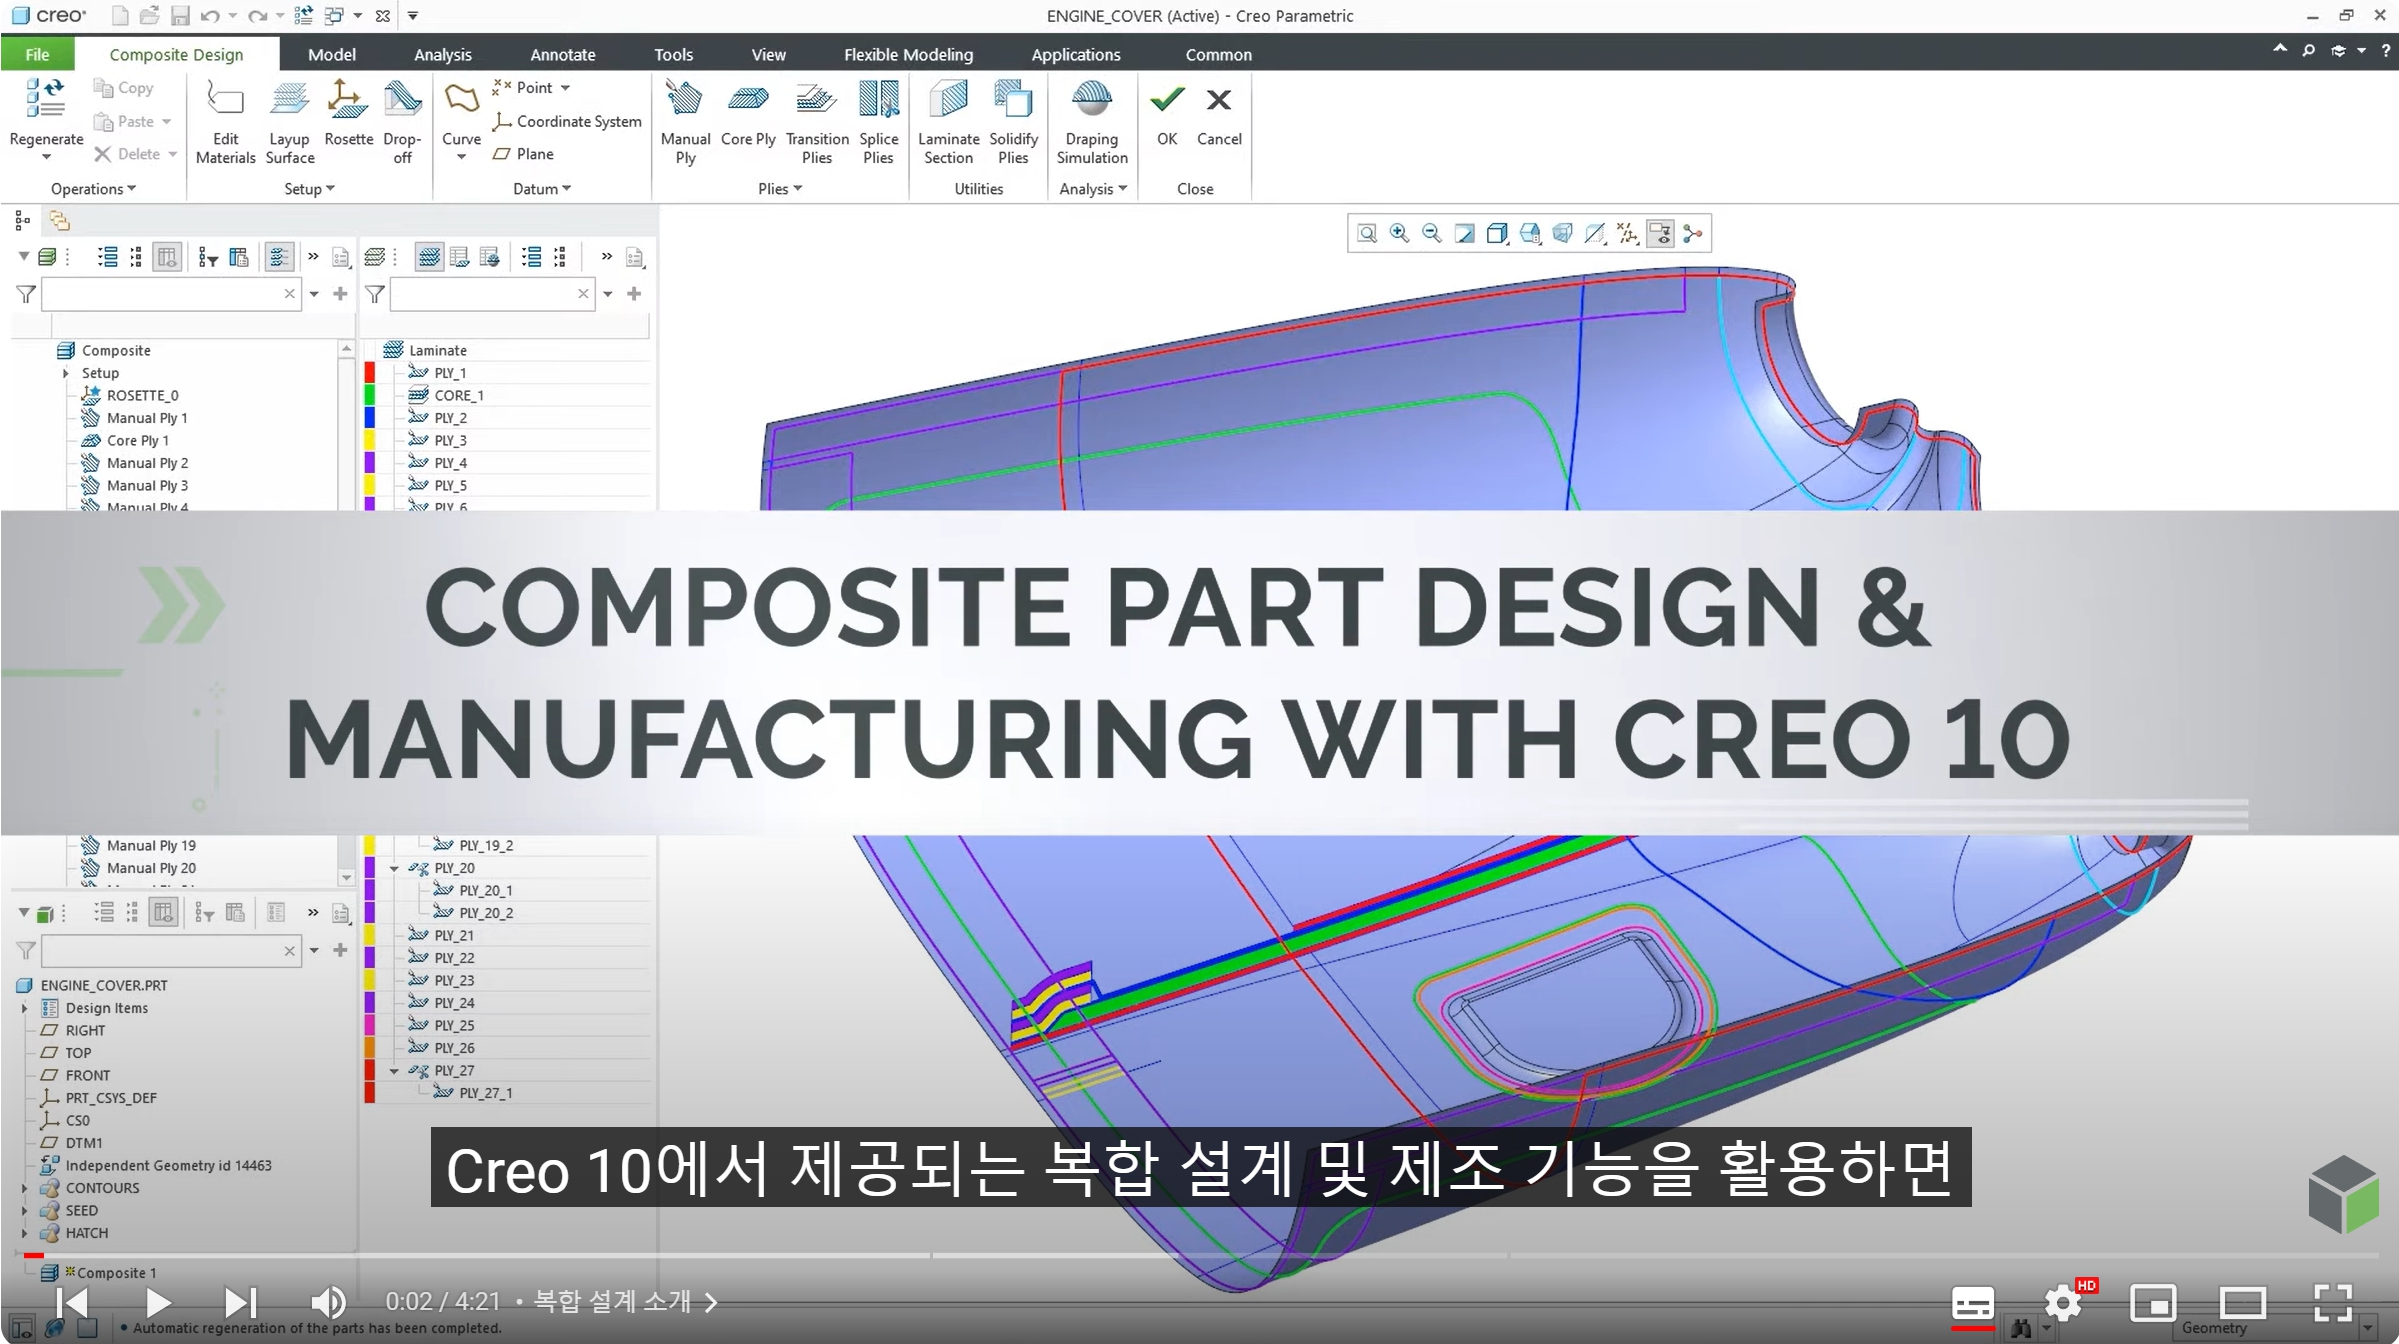Open the Flexible Modeling tab
The height and width of the screenshot is (1344, 2399).
point(908,54)
